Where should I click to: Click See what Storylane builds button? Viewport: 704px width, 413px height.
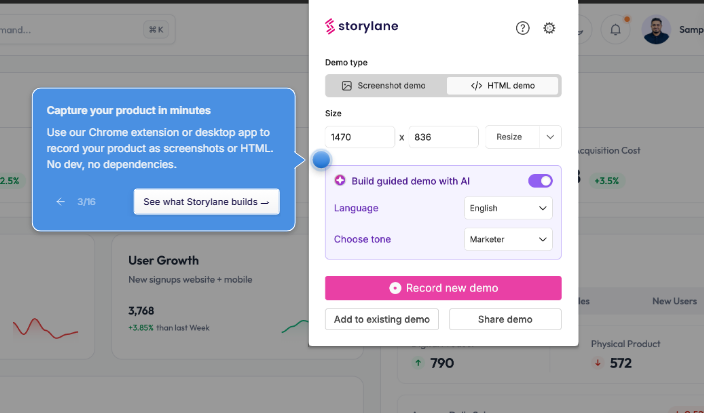tap(207, 202)
